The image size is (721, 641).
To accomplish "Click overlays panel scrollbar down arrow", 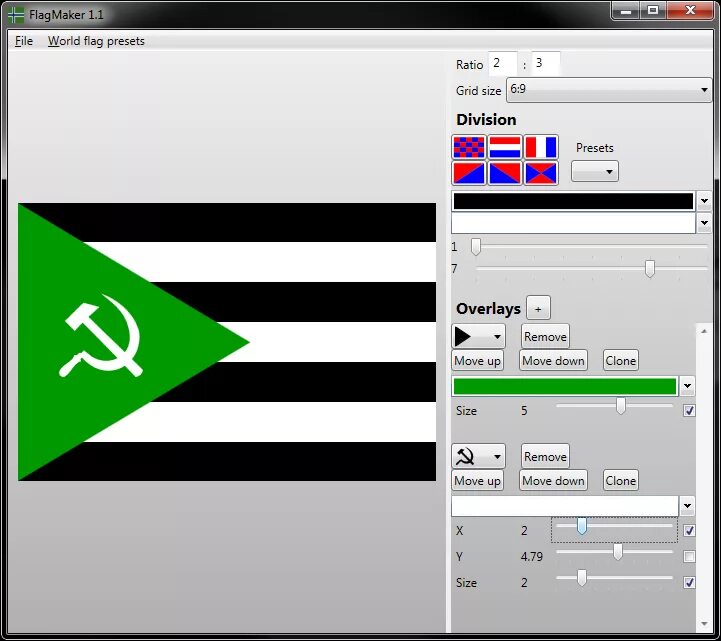I will click(704, 624).
